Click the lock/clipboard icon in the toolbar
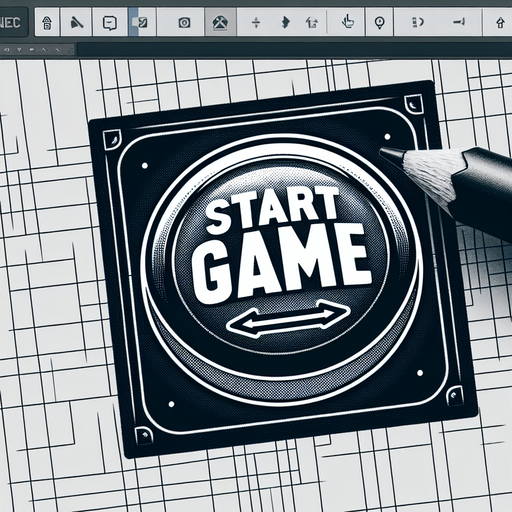 47,23
